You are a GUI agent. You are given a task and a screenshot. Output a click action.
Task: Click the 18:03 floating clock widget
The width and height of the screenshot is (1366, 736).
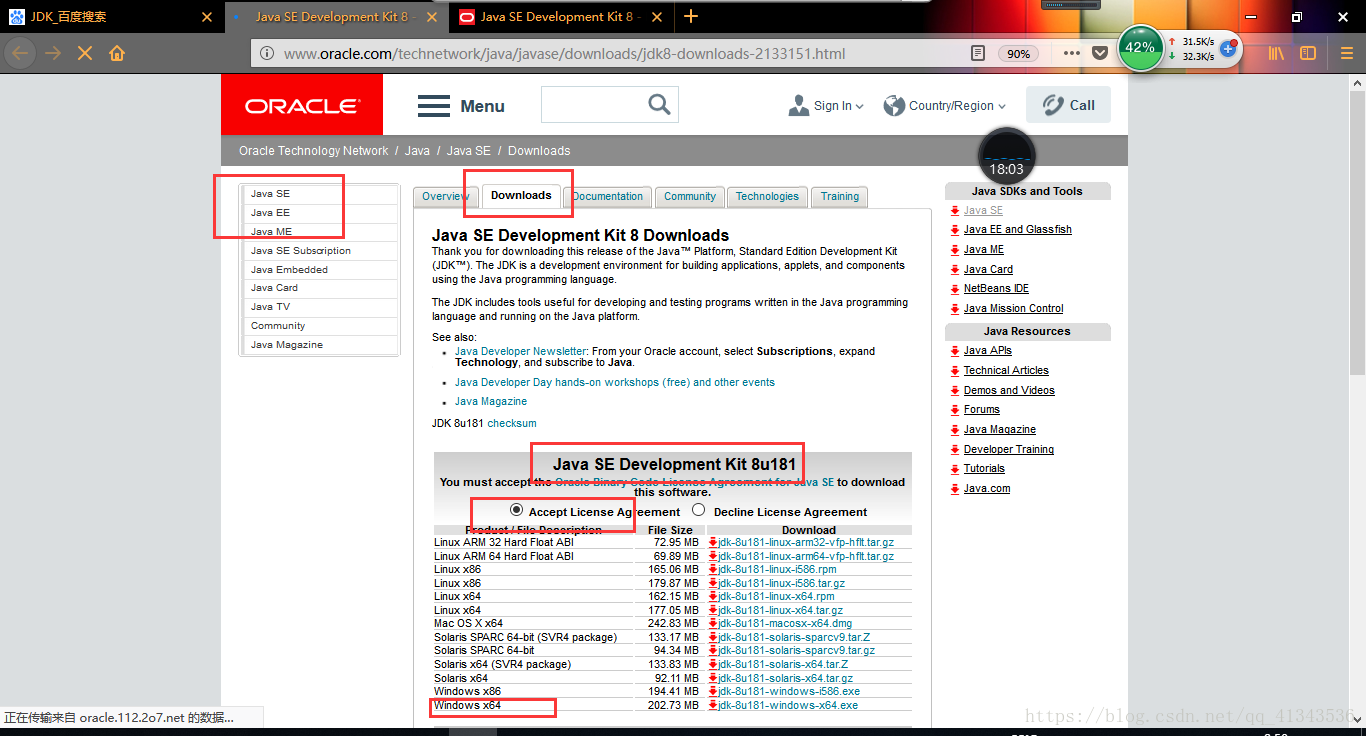1006,157
